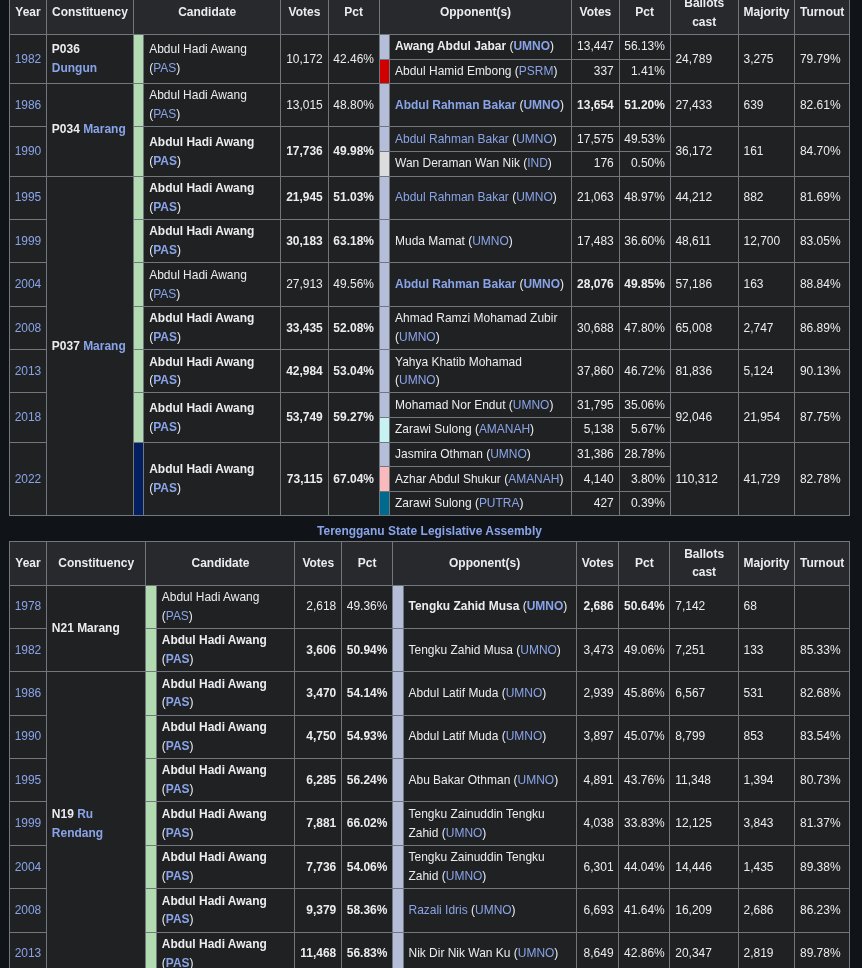Open the 1982 parliament election year link

(x=28, y=59)
